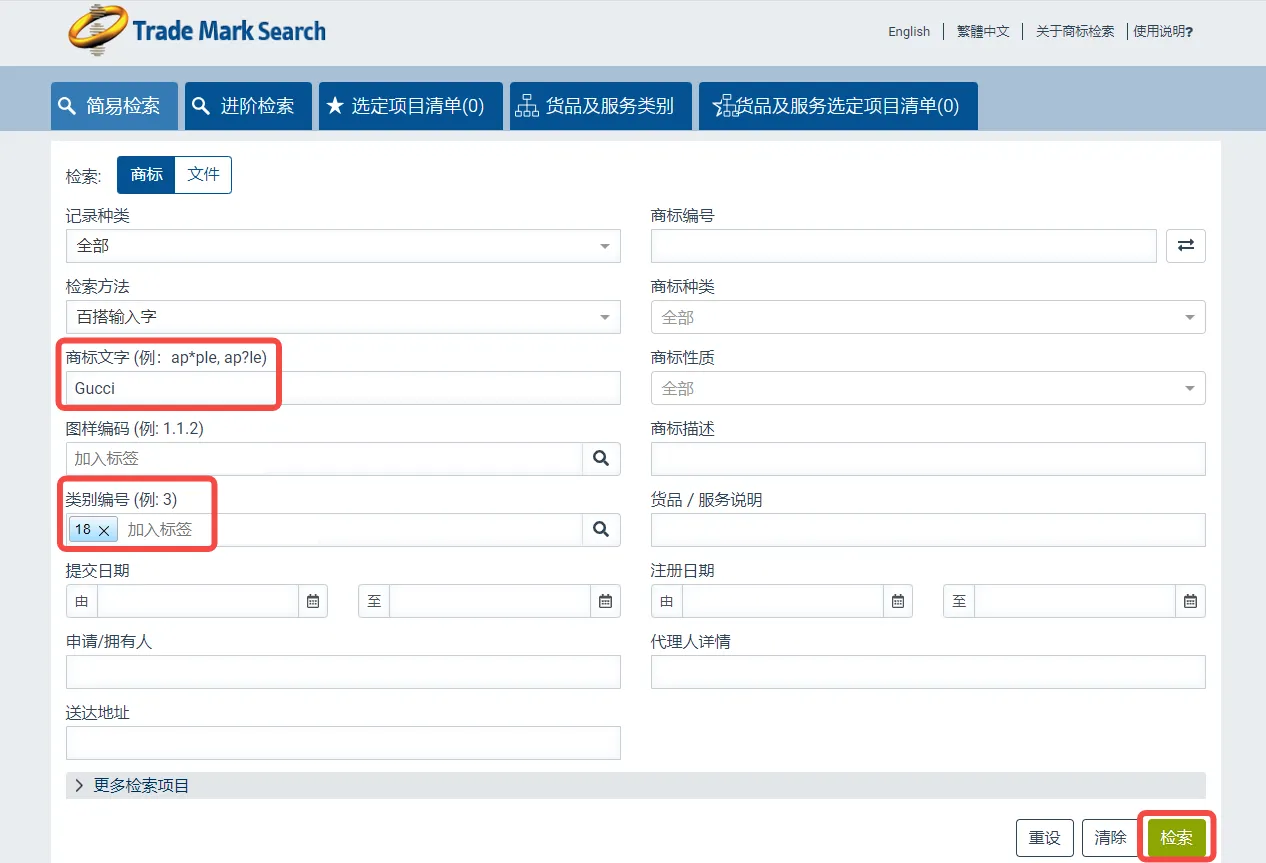Remove the class 18 tag
This screenshot has height=863, width=1266.
tap(104, 530)
